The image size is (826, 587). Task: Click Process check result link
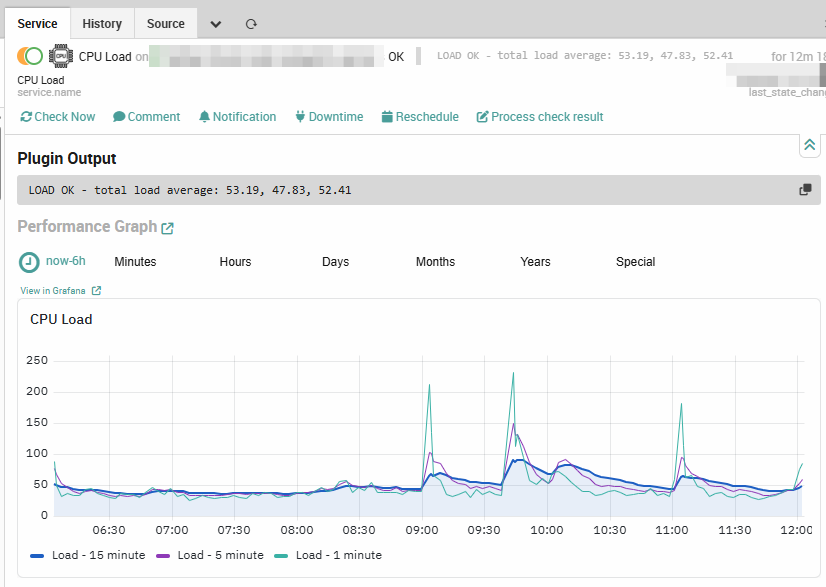tap(540, 117)
